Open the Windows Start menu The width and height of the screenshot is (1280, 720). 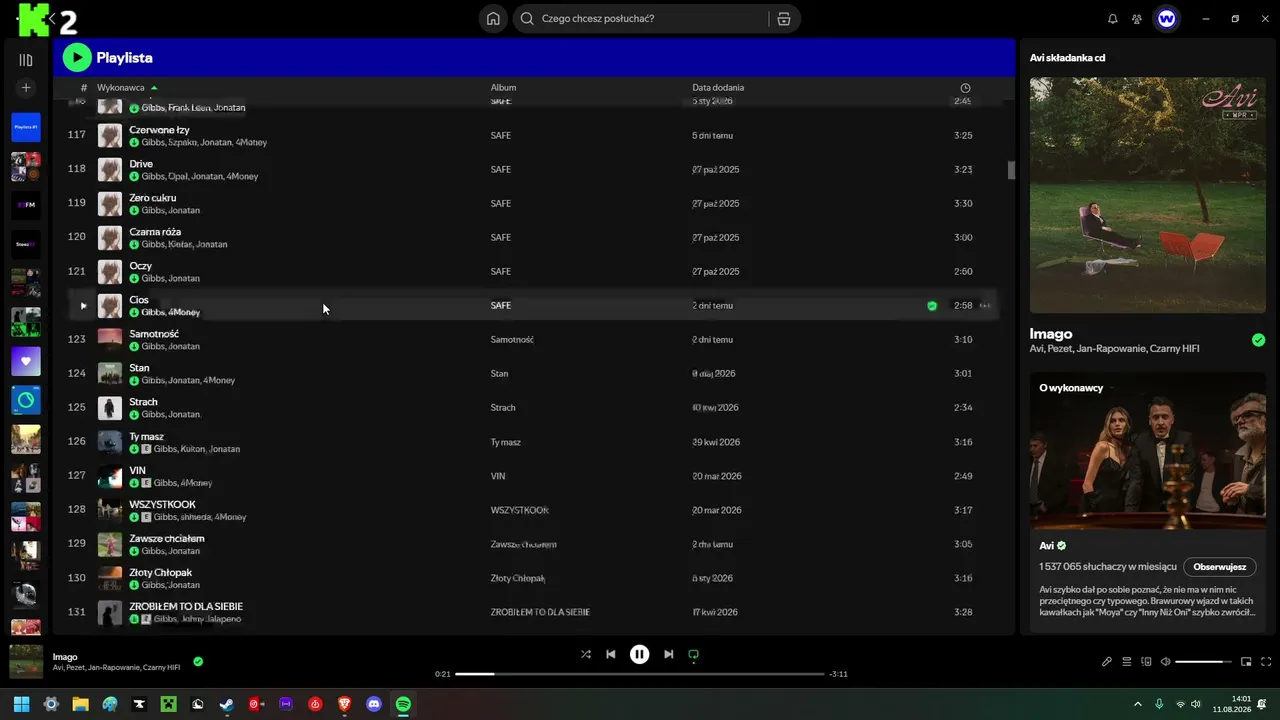pos(21,704)
